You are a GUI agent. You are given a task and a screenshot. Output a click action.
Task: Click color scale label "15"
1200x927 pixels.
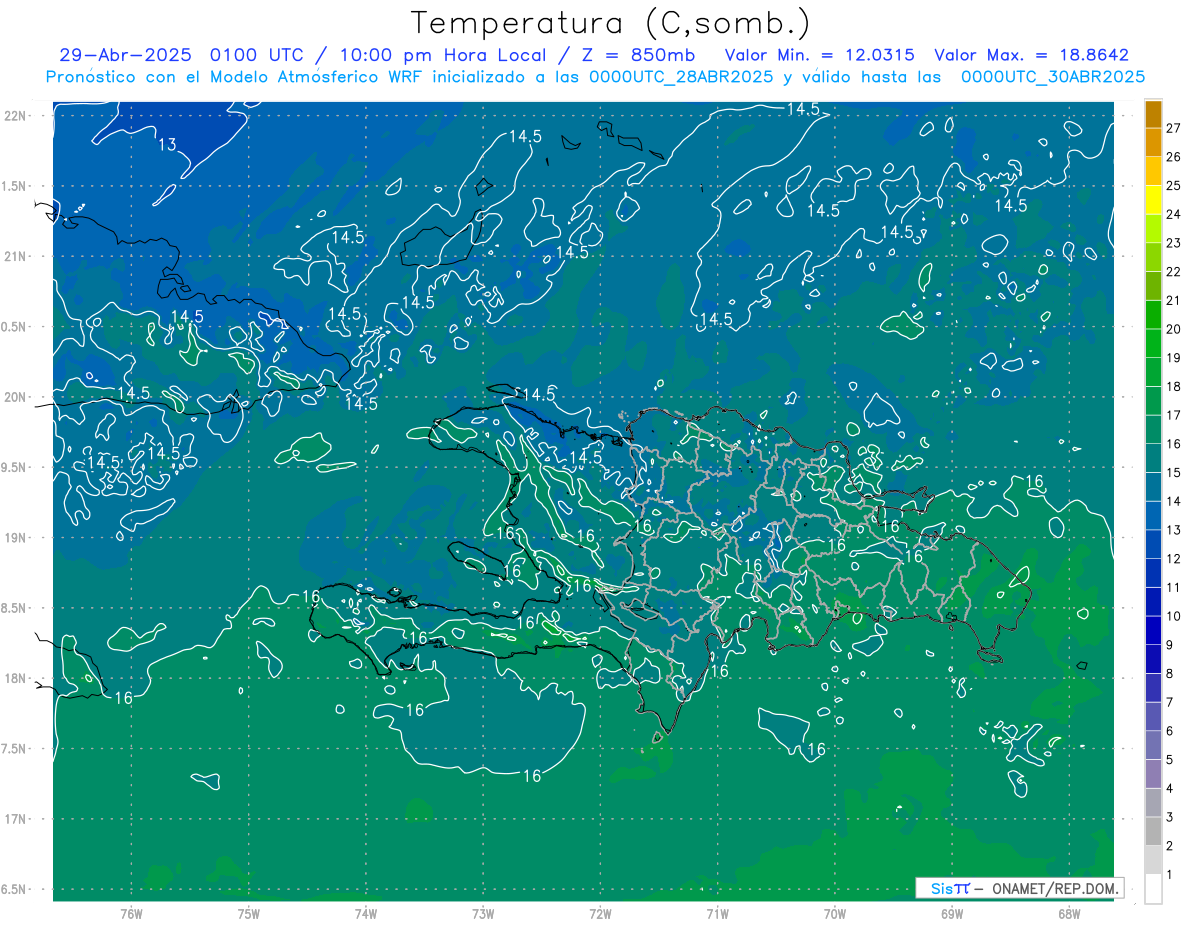1173,473
